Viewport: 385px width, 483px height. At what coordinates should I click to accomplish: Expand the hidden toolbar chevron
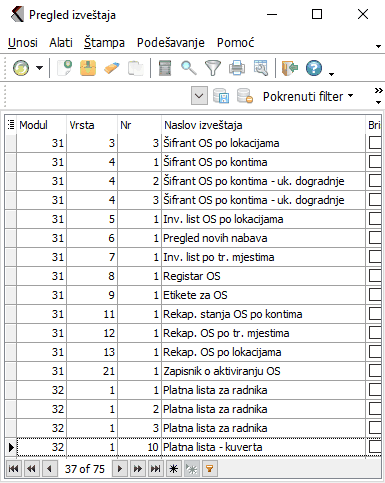[378, 90]
